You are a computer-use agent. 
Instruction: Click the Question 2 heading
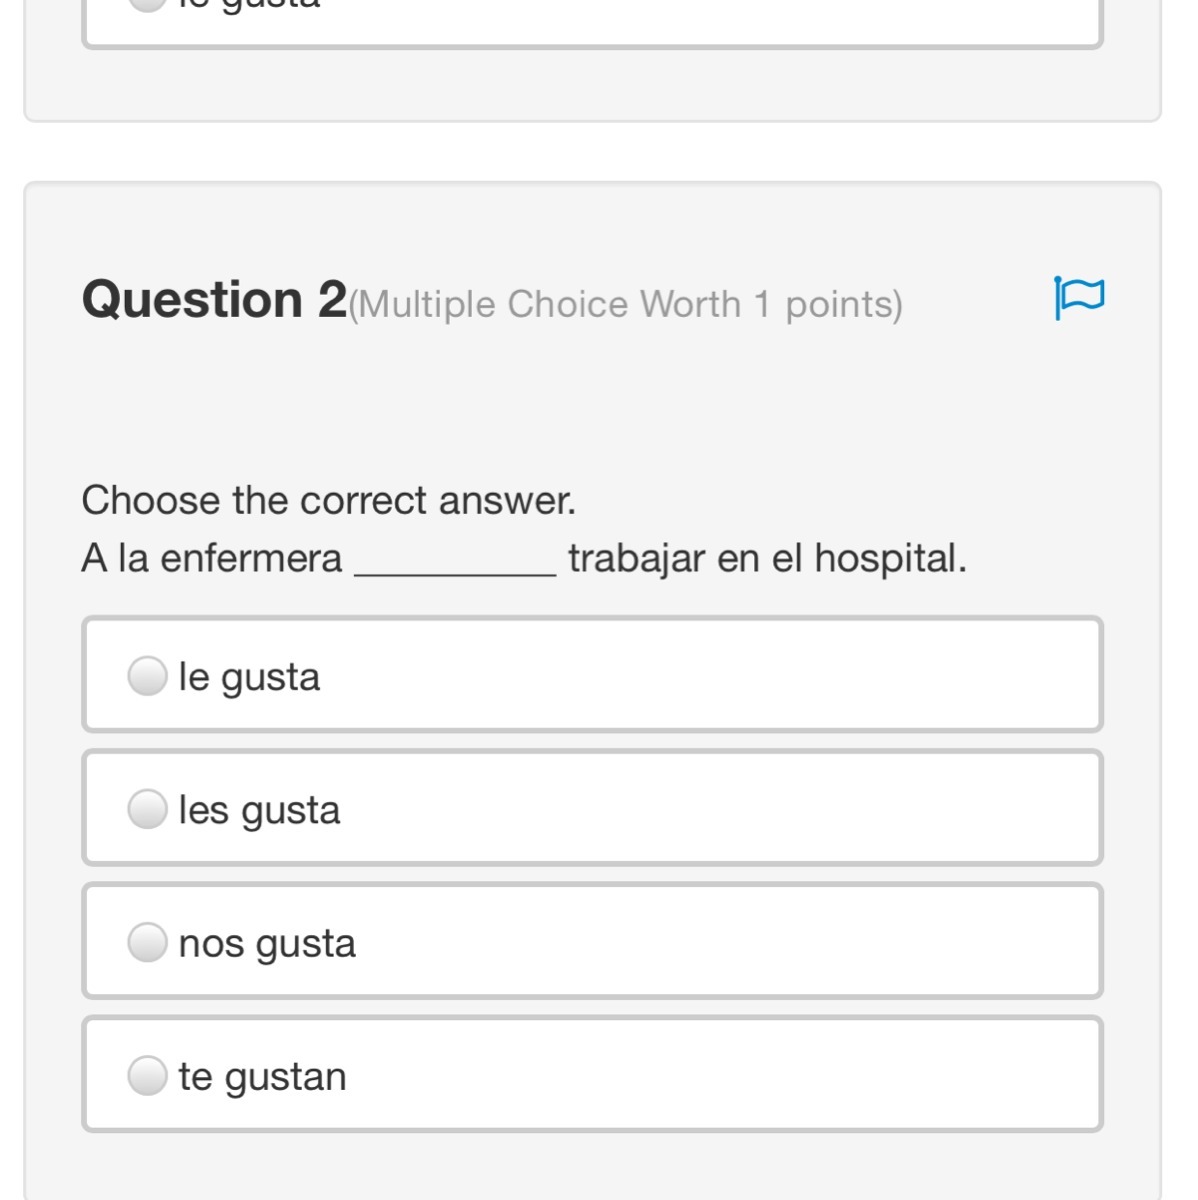coord(214,299)
